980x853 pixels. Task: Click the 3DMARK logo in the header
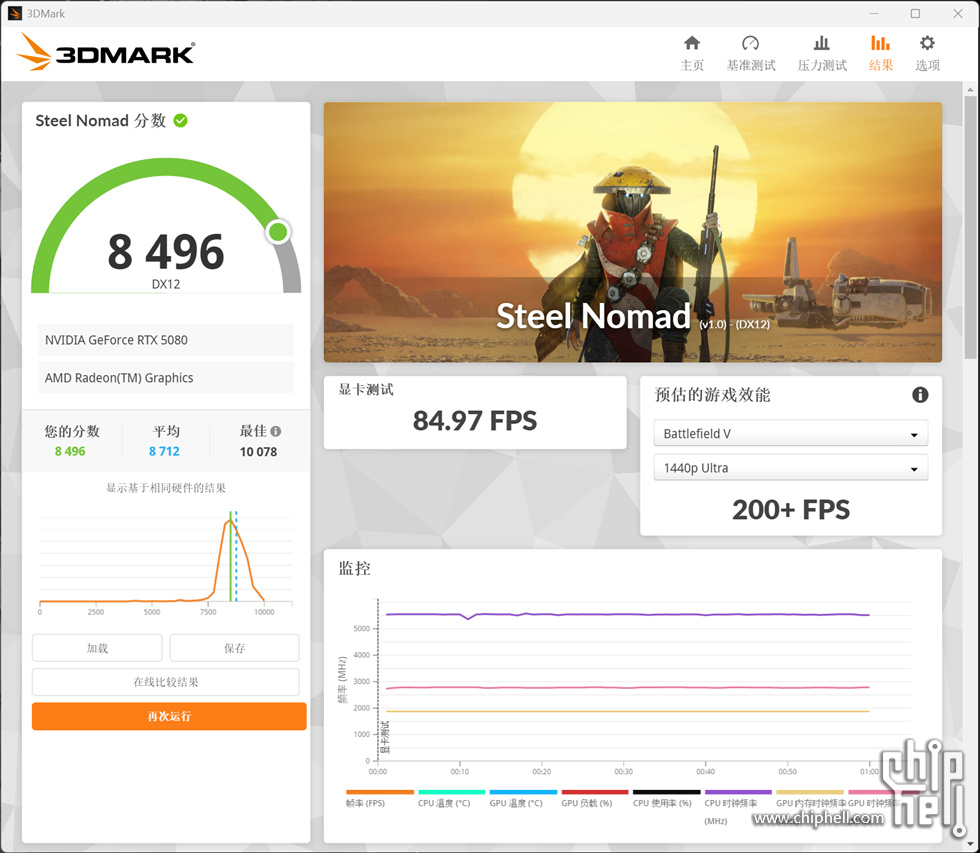pyautogui.click(x=106, y=52)
